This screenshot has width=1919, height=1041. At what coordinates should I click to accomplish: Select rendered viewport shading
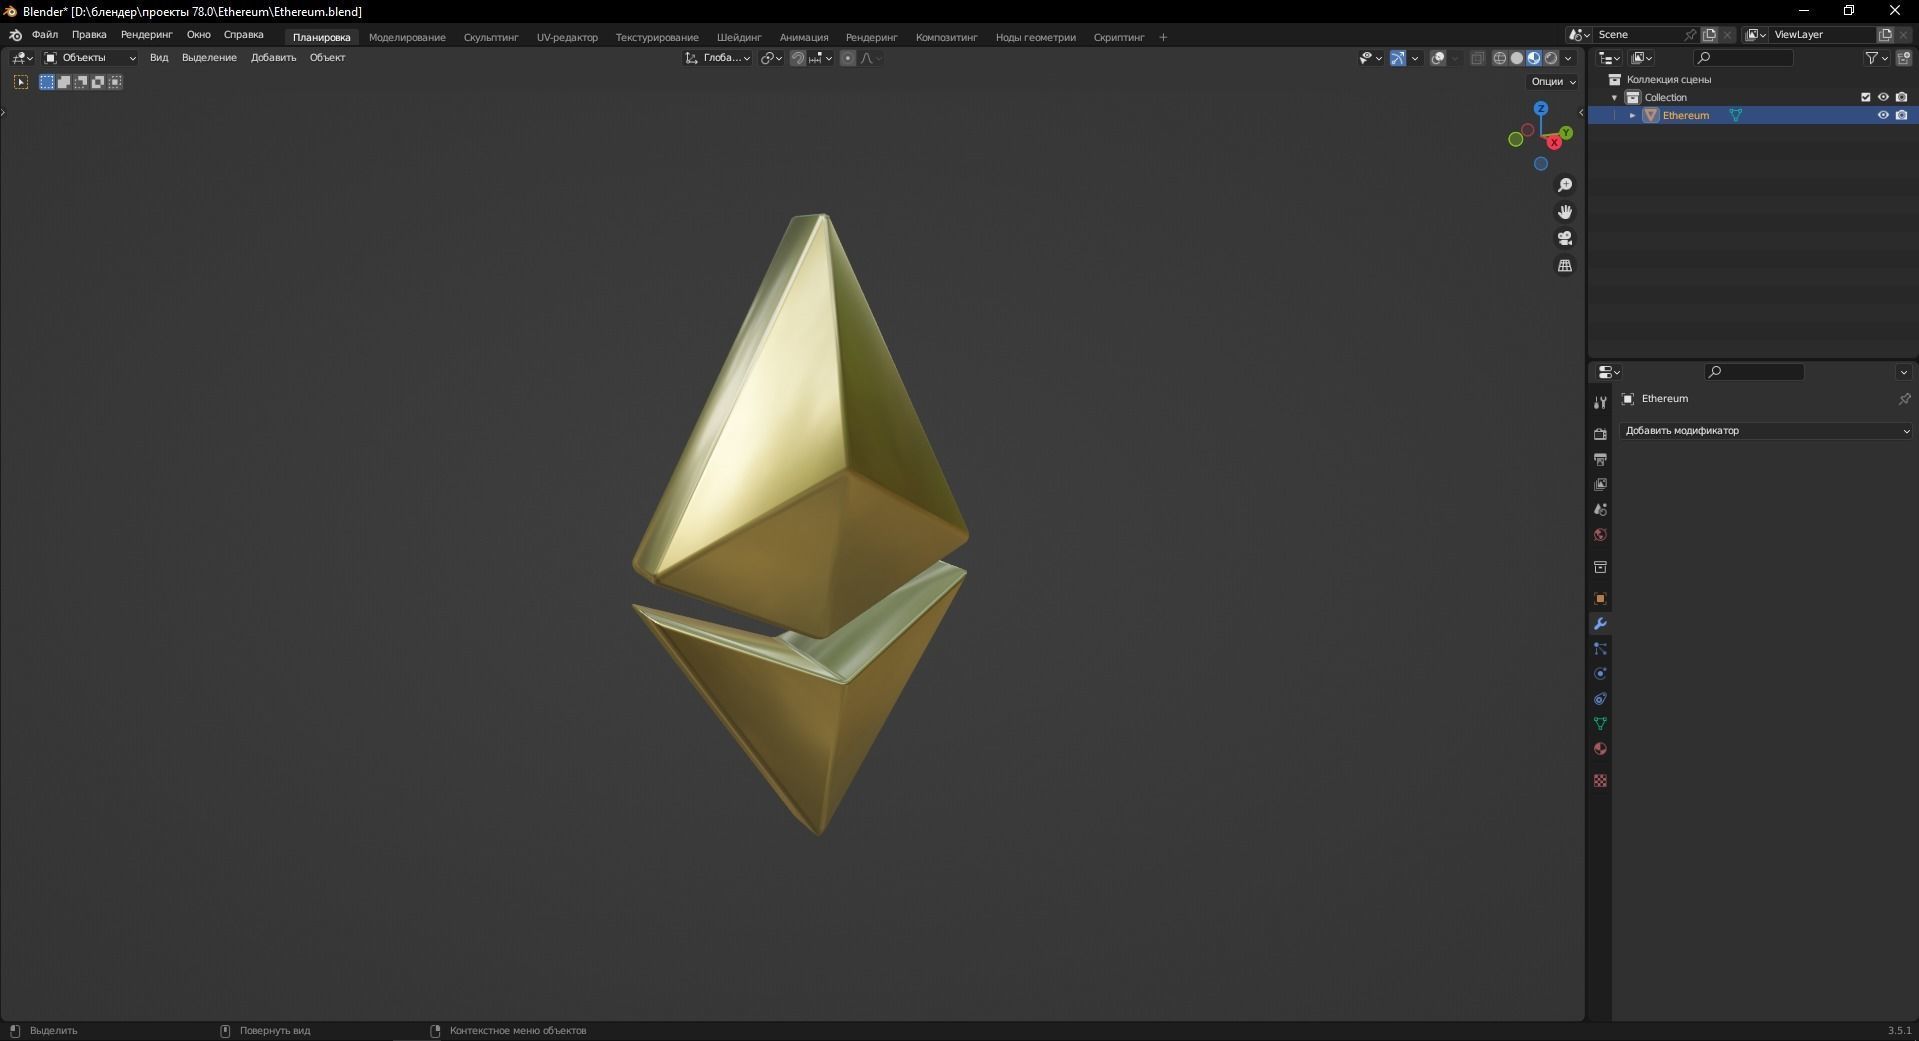coord(1551,58)
